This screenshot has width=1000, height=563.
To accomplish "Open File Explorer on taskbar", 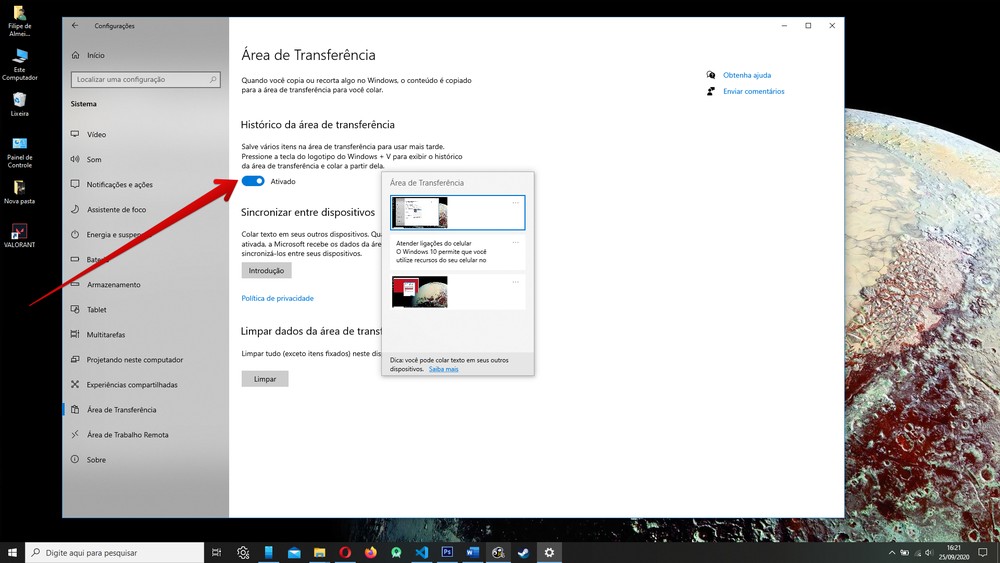I will [x=320, y=552].
